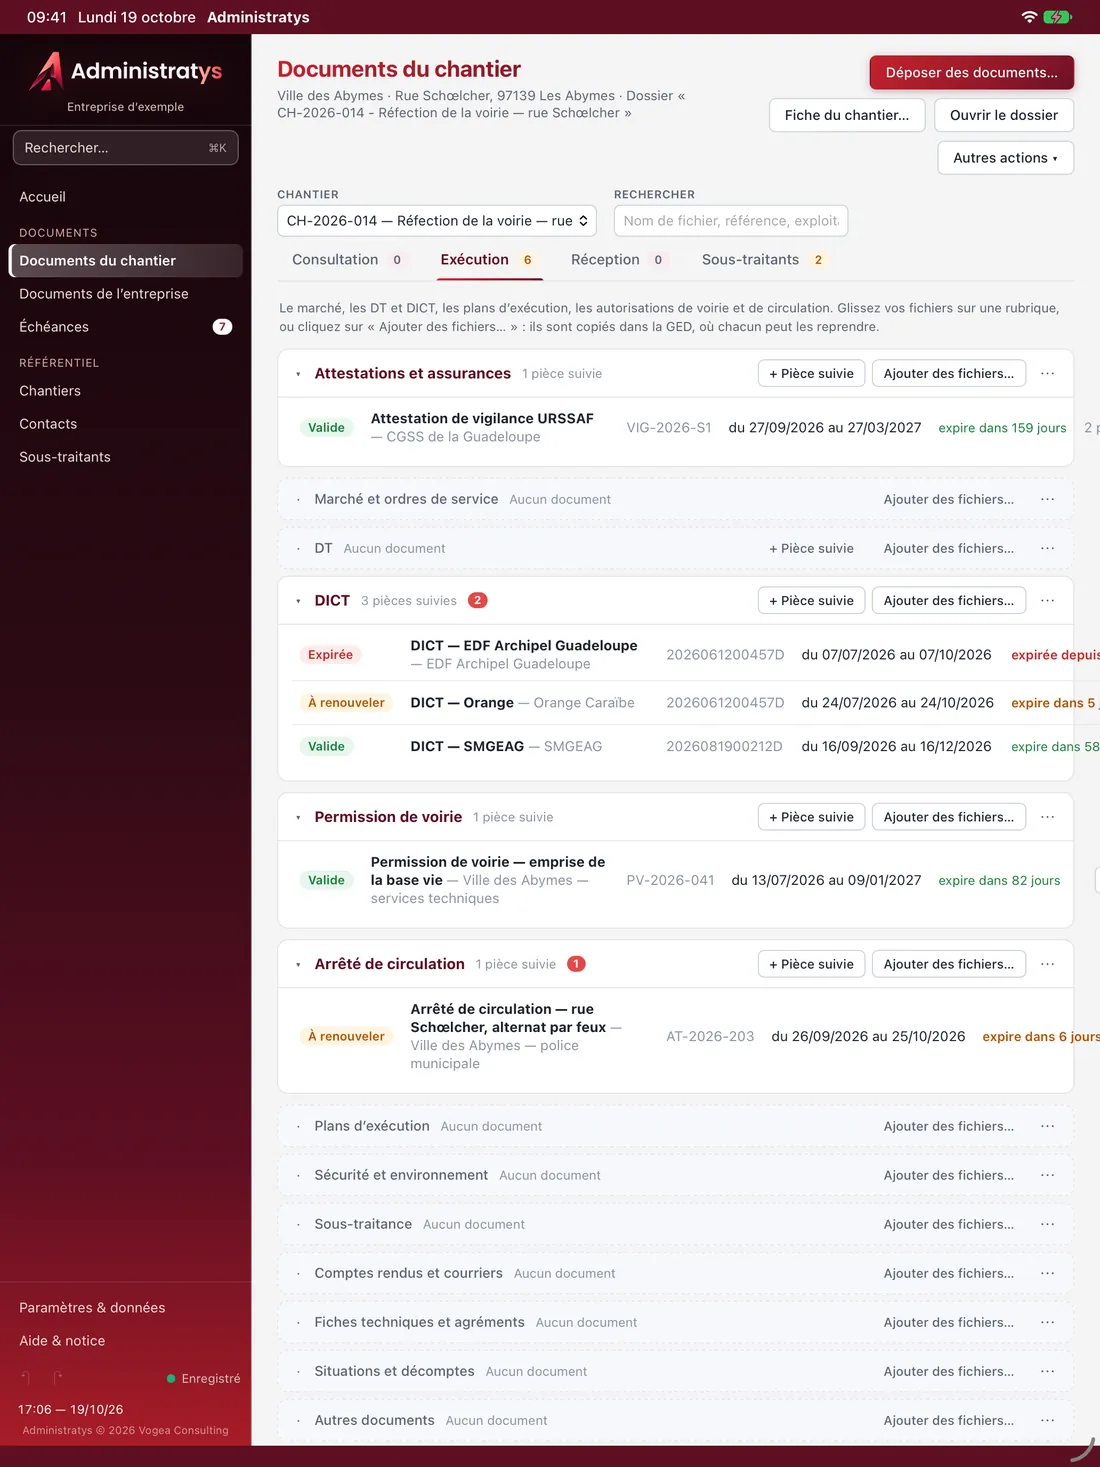Open the DICT — SMGEAG row
Screen dimensions: 1100x1467
point(506,746)
